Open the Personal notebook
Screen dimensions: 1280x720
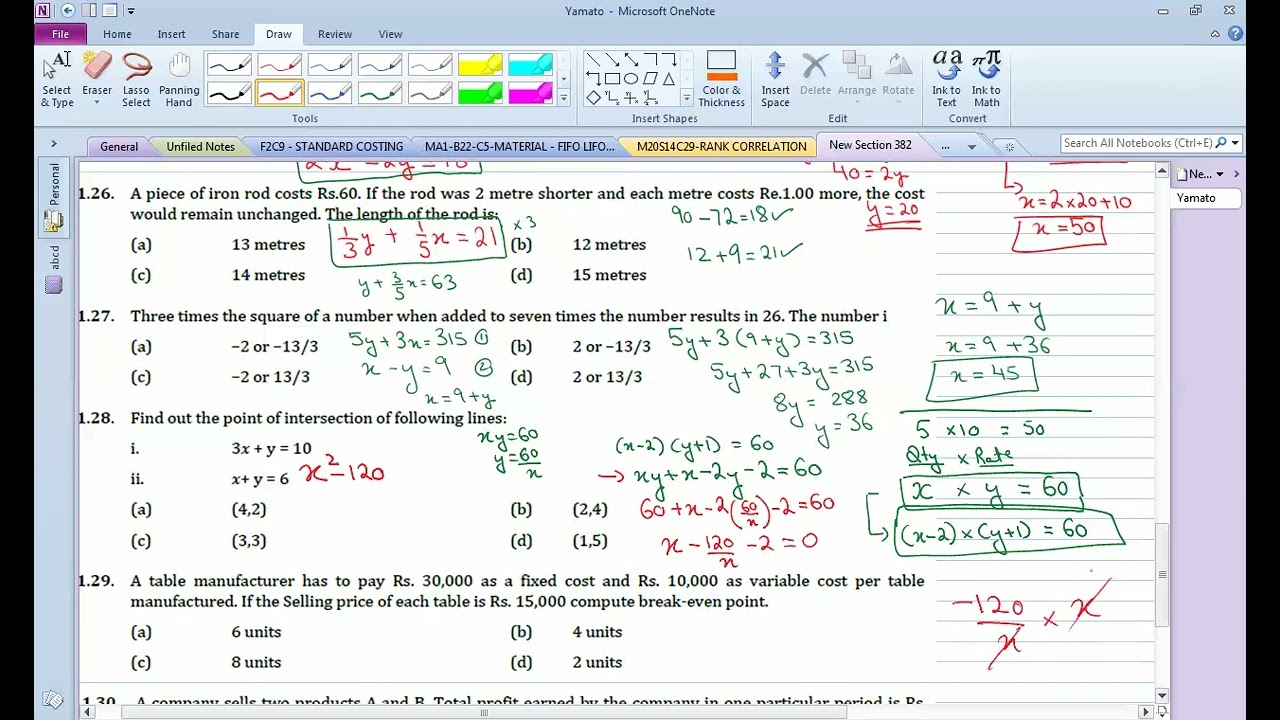(x=54, y=196)
